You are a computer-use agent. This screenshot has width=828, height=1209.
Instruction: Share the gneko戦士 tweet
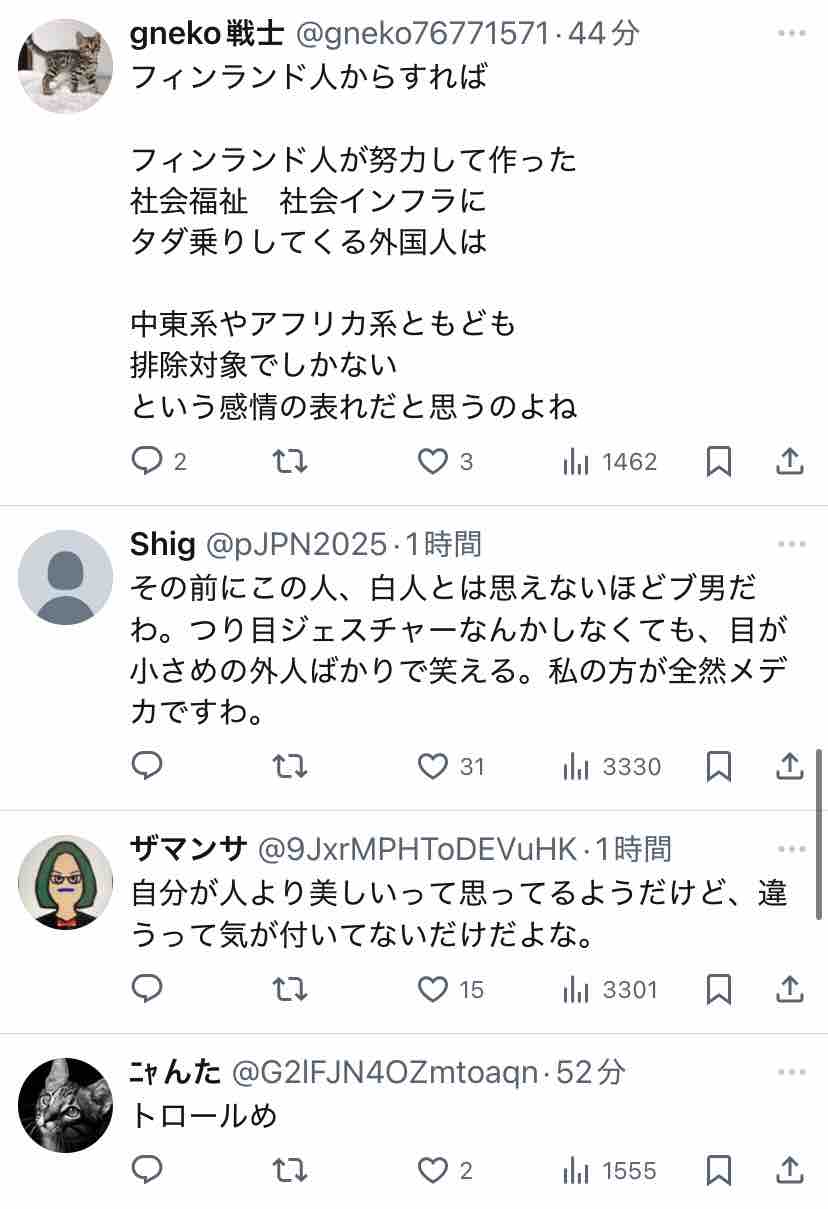789,461
